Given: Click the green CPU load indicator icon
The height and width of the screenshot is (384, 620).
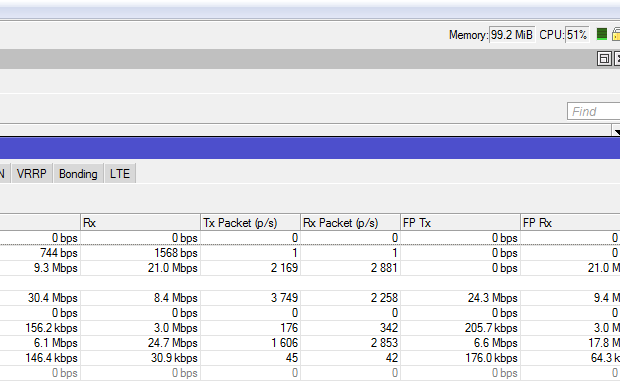Looking at the screenshot, I should tap(601, 34).
